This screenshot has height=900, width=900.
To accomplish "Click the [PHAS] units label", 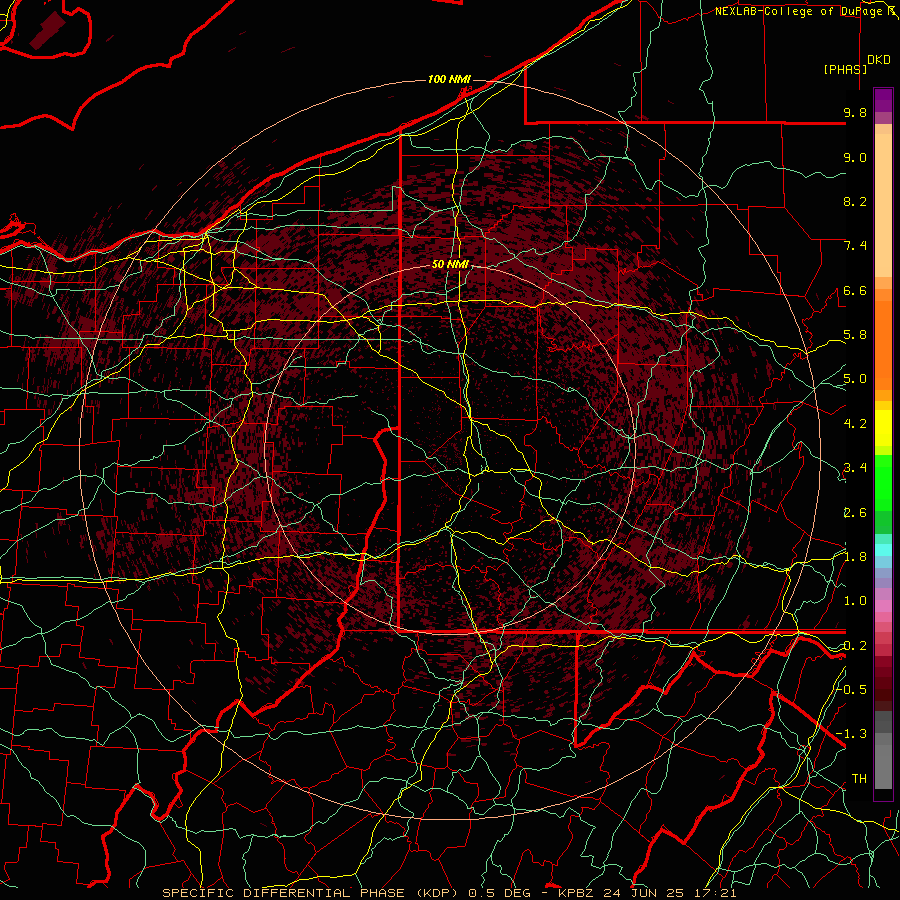I will click(x=845, y=69).
